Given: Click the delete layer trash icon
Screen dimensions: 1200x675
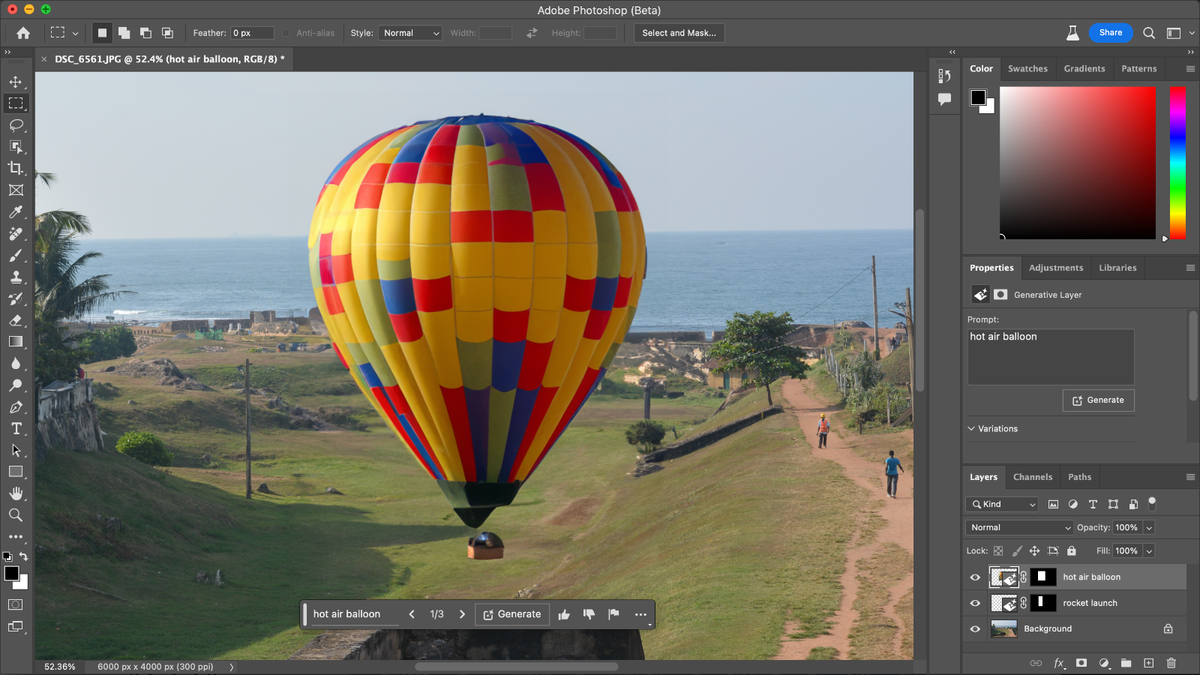Looking at the screenshot, I should pos(1172,663).
